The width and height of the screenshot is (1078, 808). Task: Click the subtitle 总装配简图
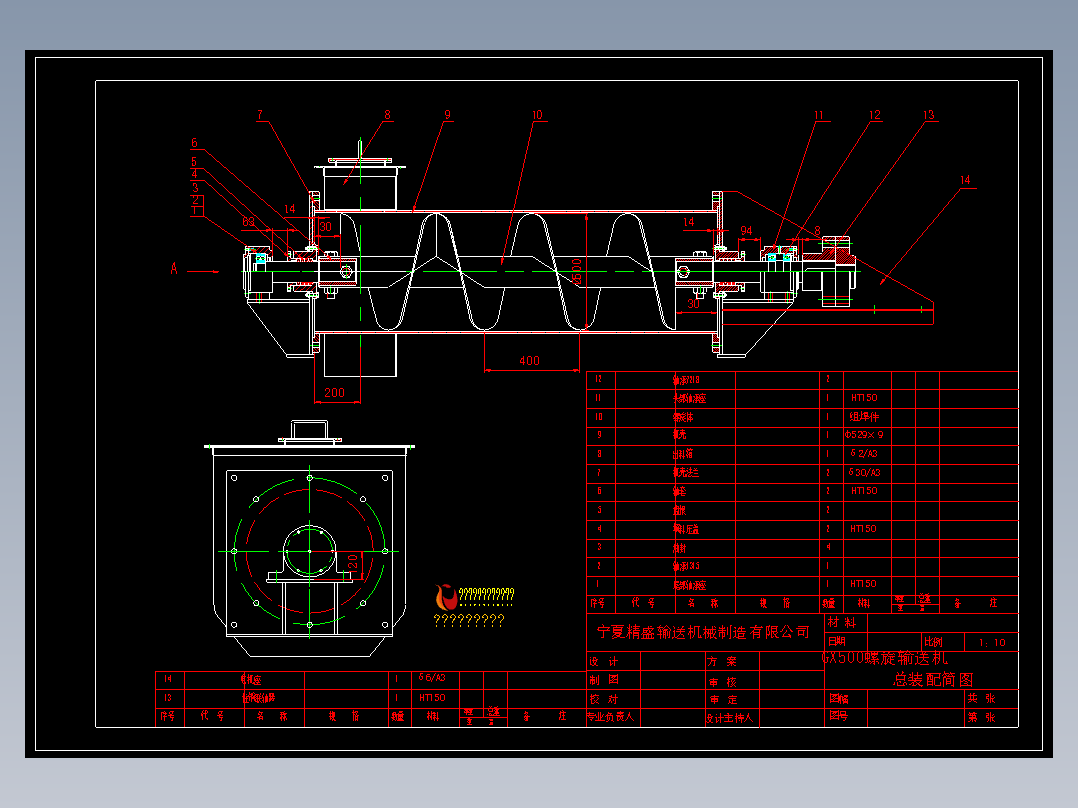(933, 679)
